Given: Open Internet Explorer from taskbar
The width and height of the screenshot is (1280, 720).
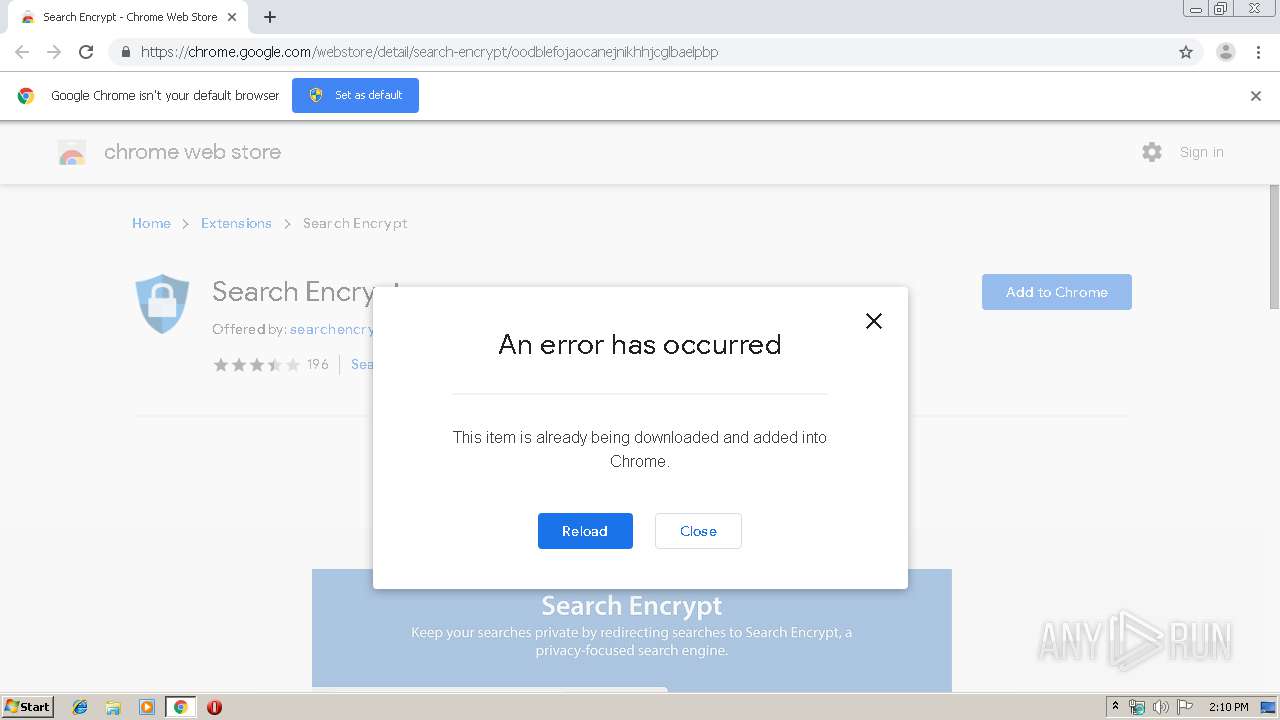Looking at the screenshot, I should pyautogui.click(x=80, y=707).
